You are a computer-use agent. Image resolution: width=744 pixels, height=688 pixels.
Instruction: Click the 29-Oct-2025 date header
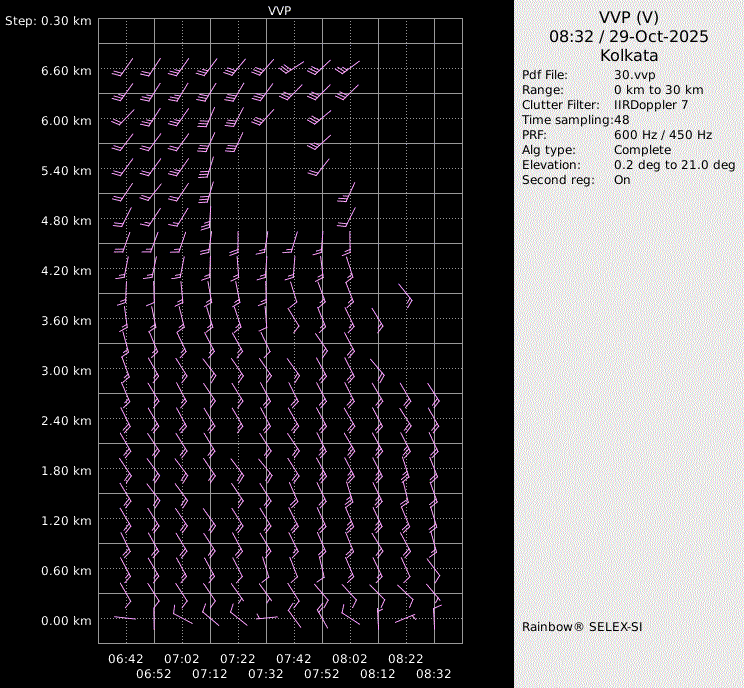(660, 36)
